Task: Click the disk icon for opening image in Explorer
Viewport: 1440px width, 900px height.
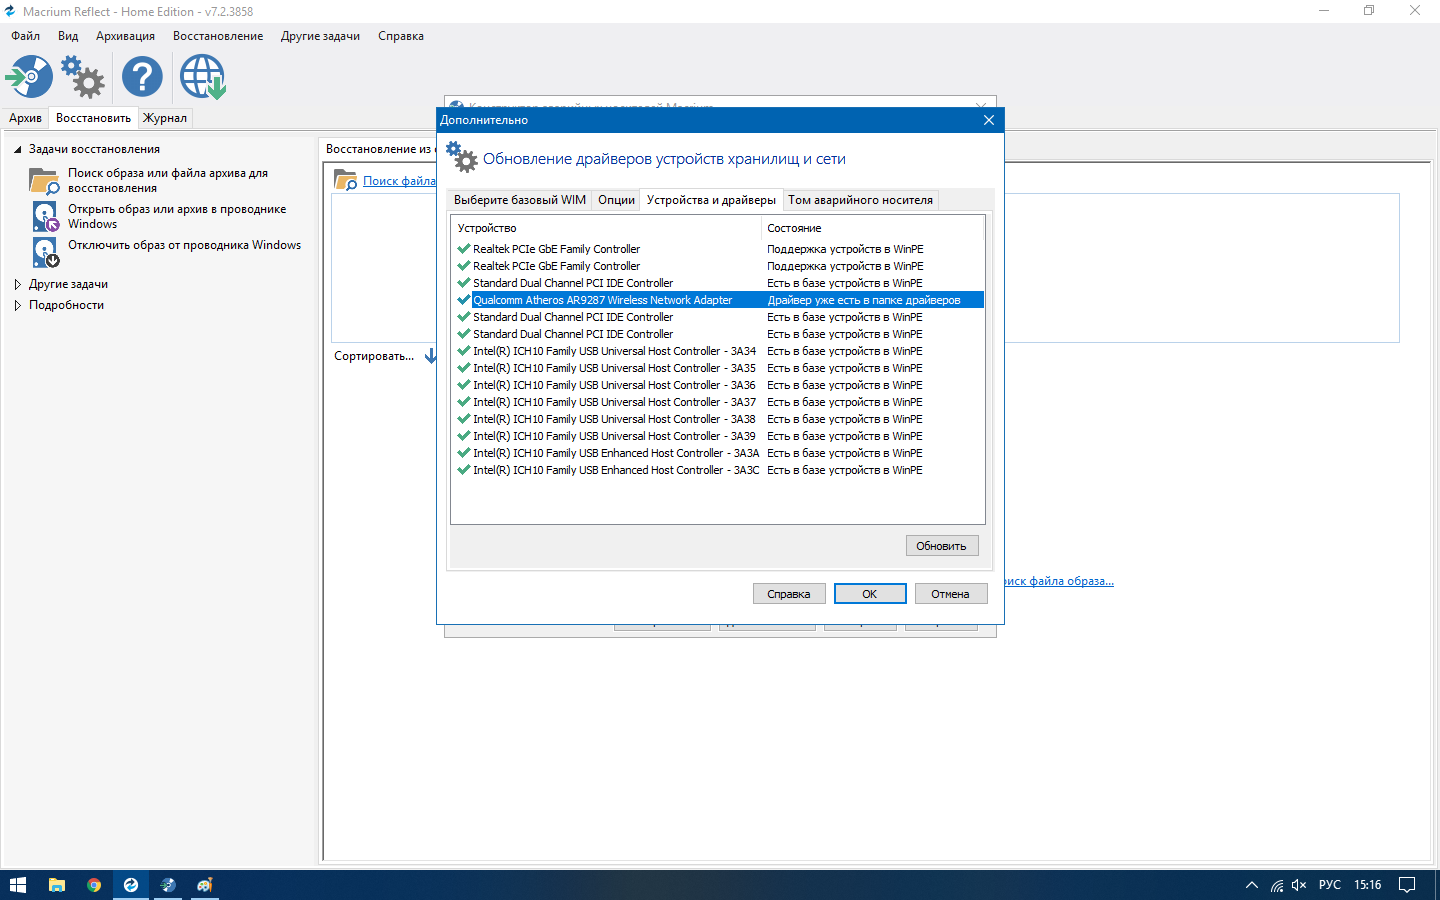Action: tap(46, 216)
